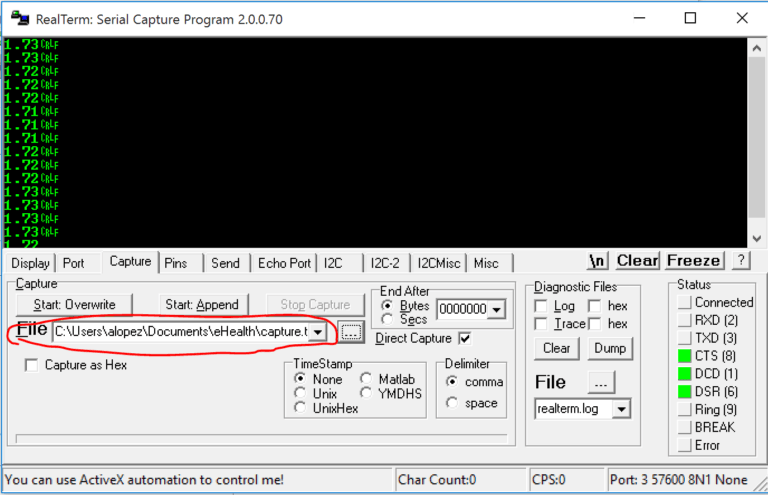Click the BREAK status indicator

[684, 427]
